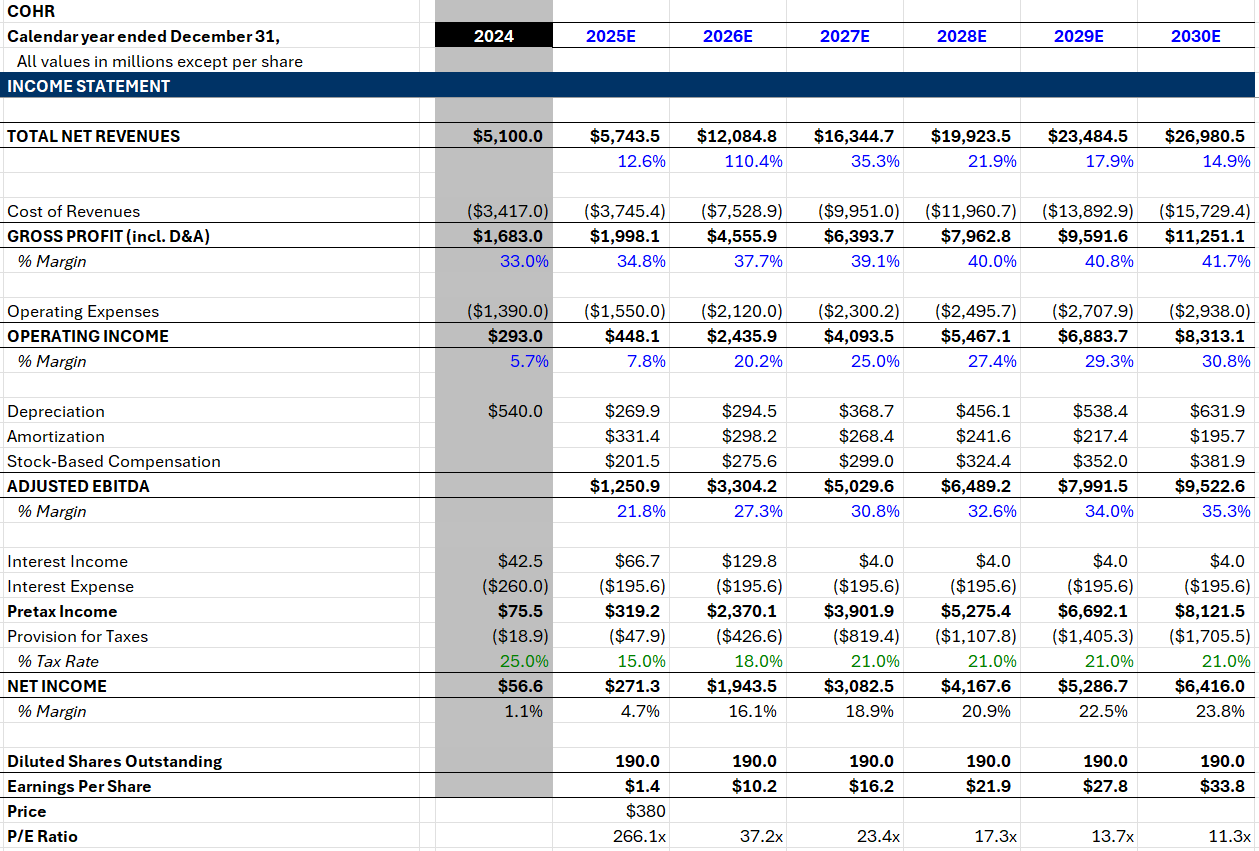Select the OPERATING INCOME label

pyautogui.click(x=88, y=336)
